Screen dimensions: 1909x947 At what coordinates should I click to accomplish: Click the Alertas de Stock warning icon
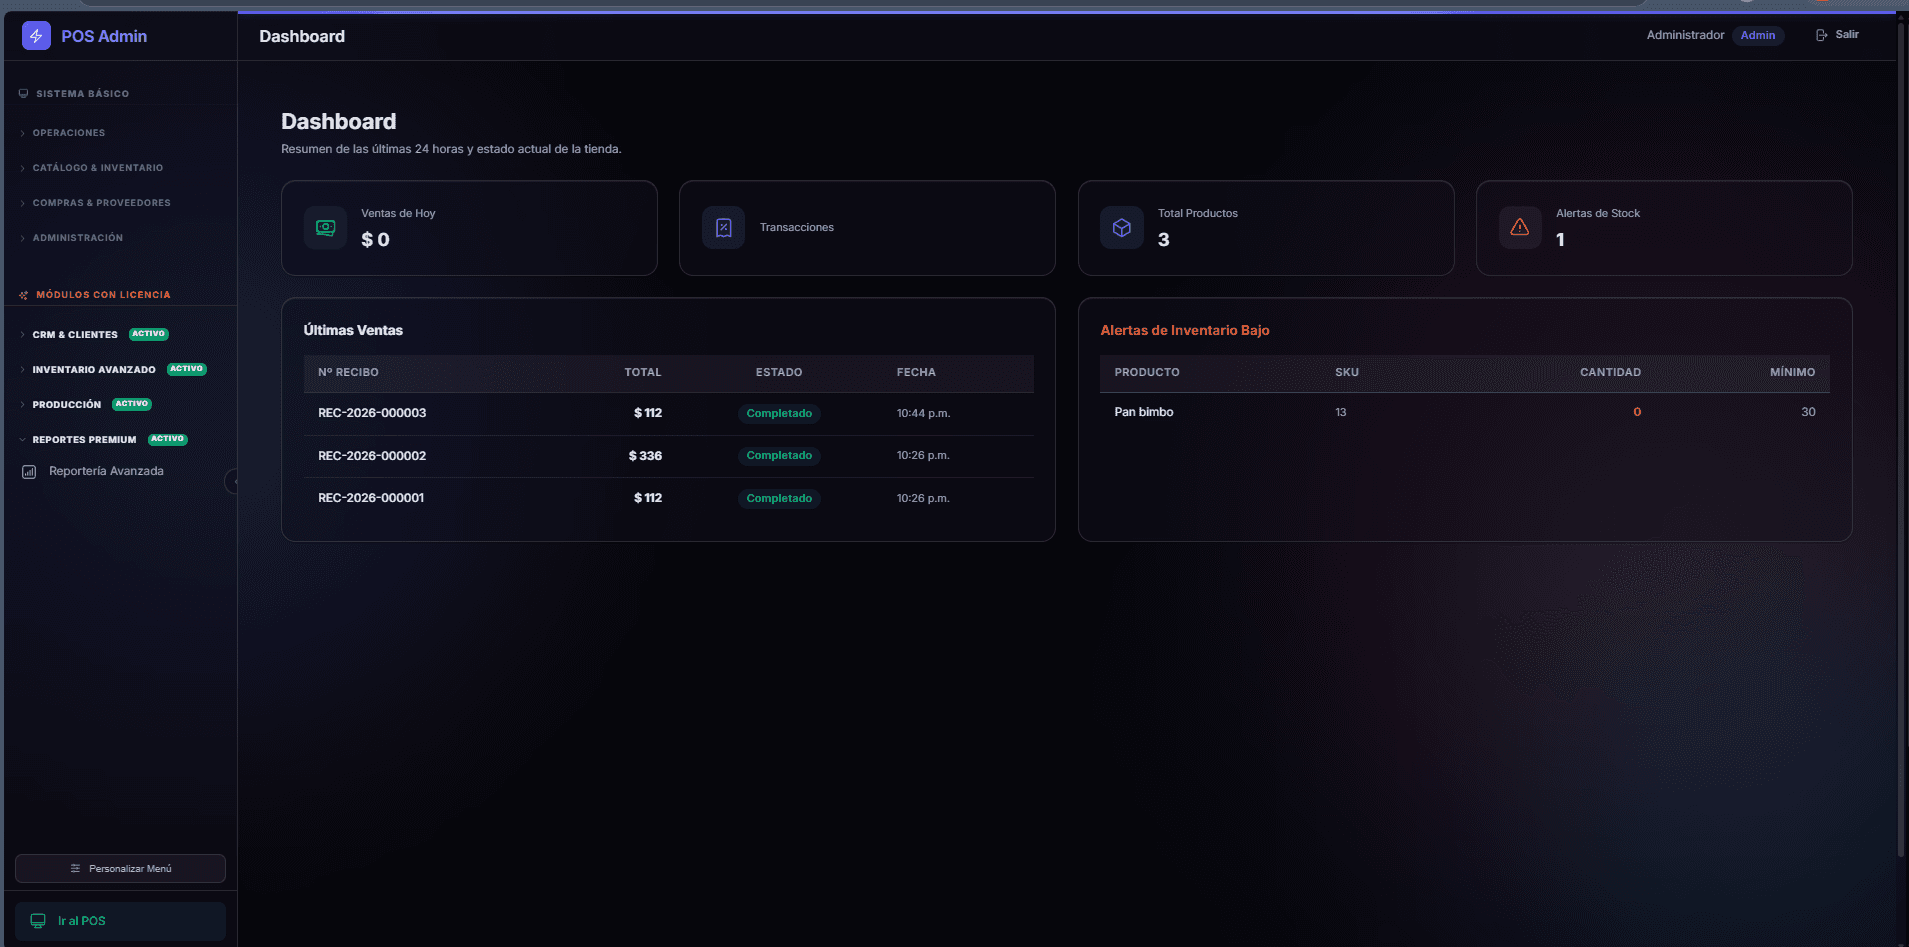coord(1520,228)
